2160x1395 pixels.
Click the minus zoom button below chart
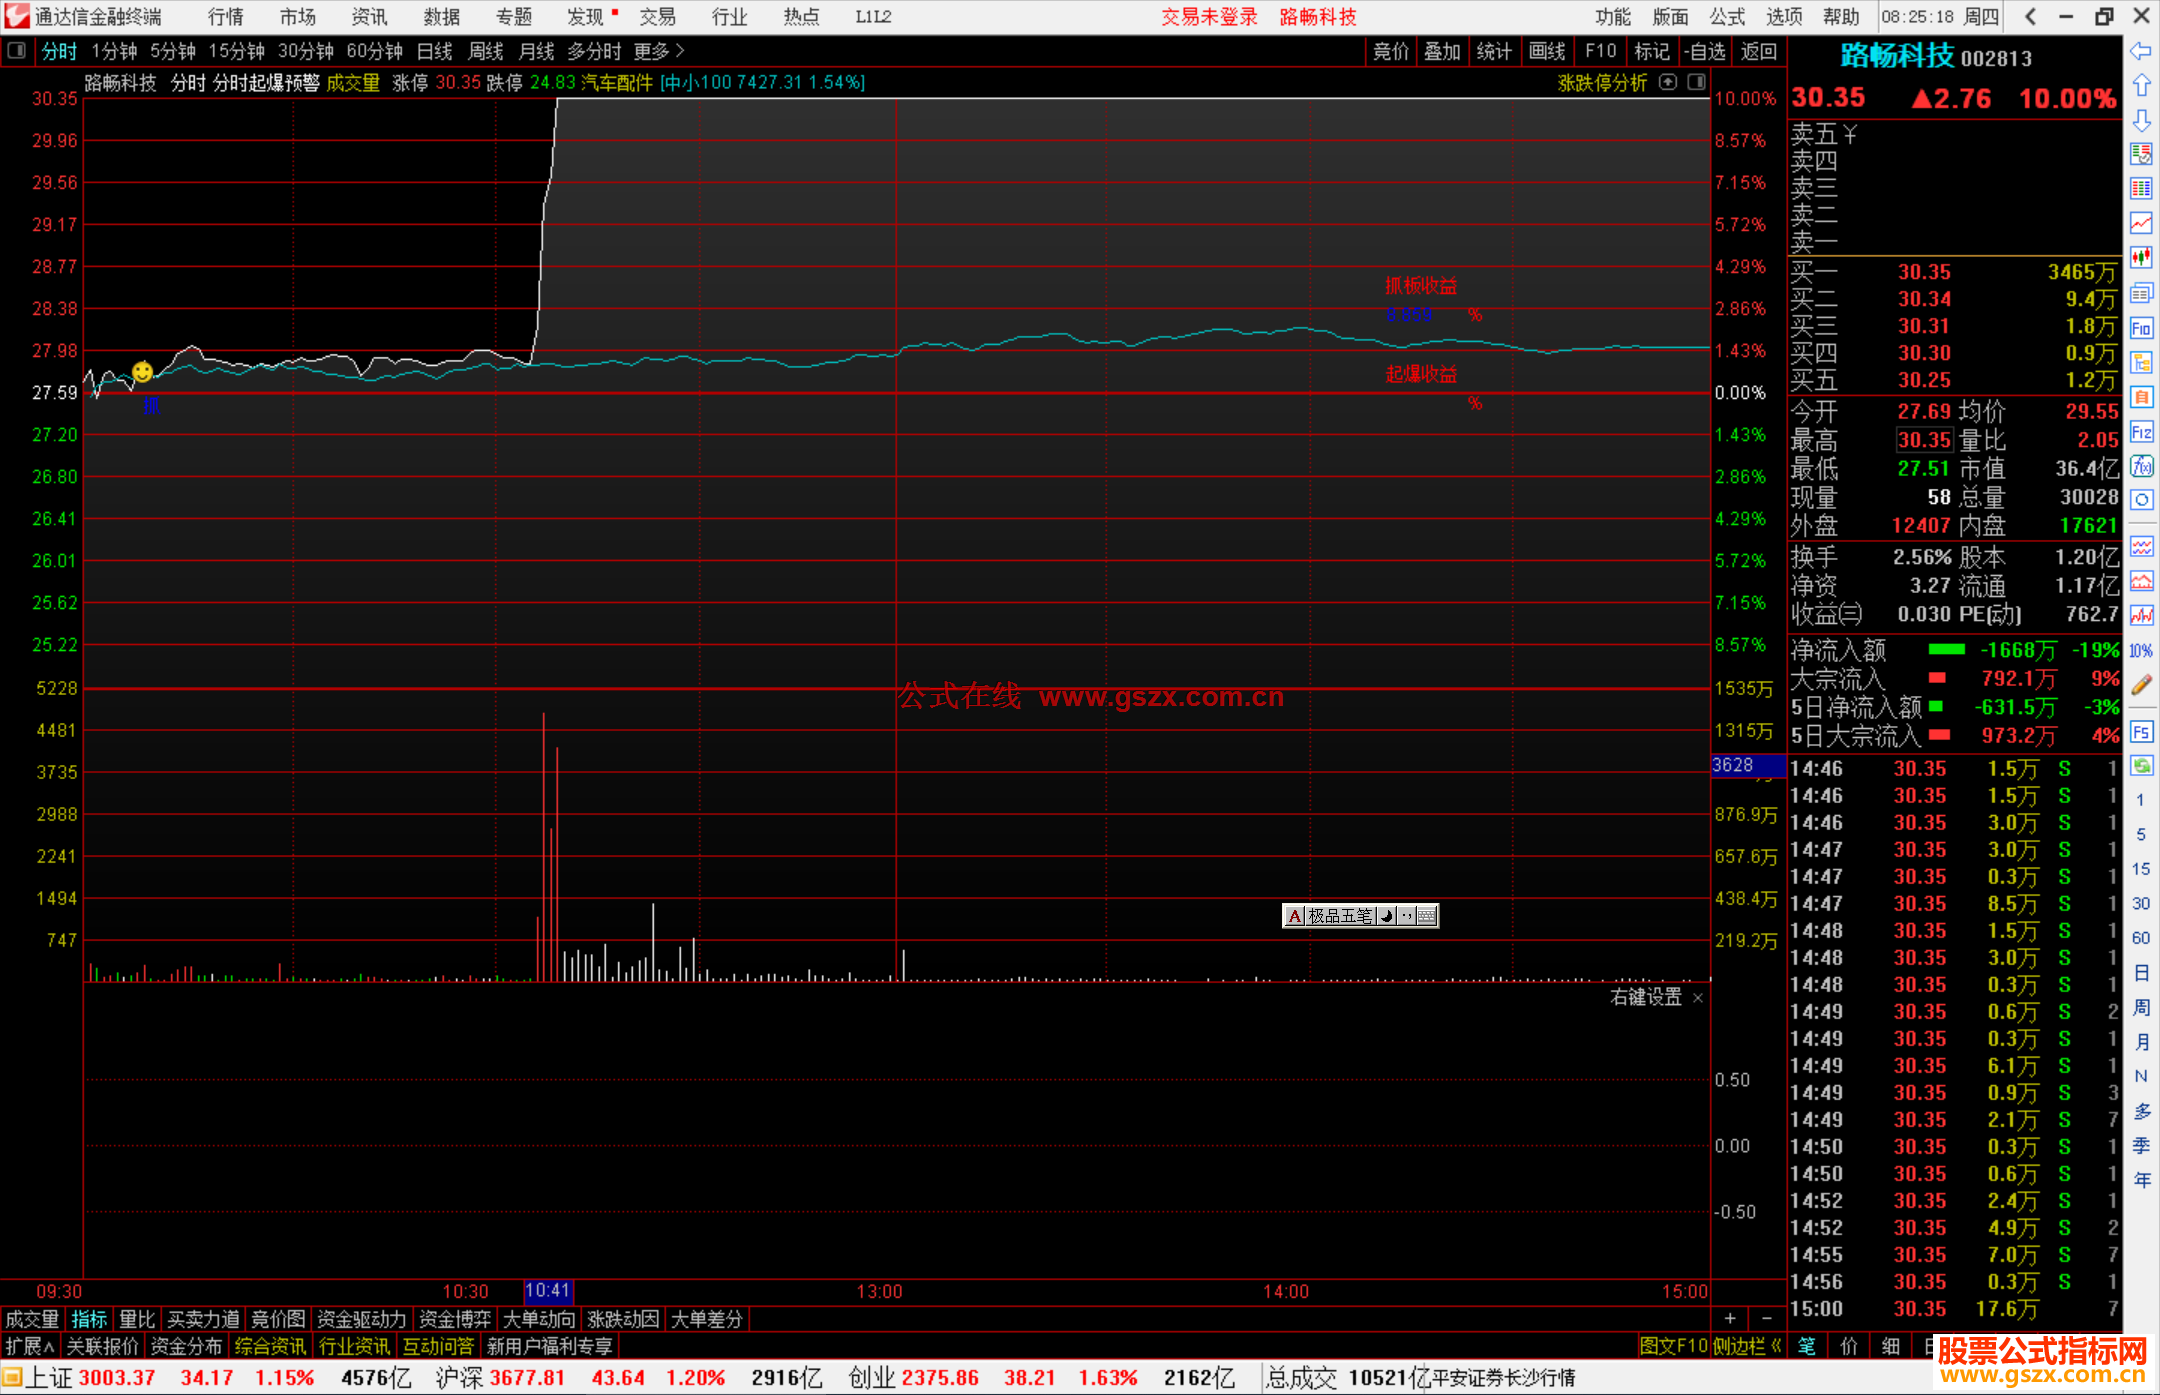pyautogui.click(x=1767, y=1319)
